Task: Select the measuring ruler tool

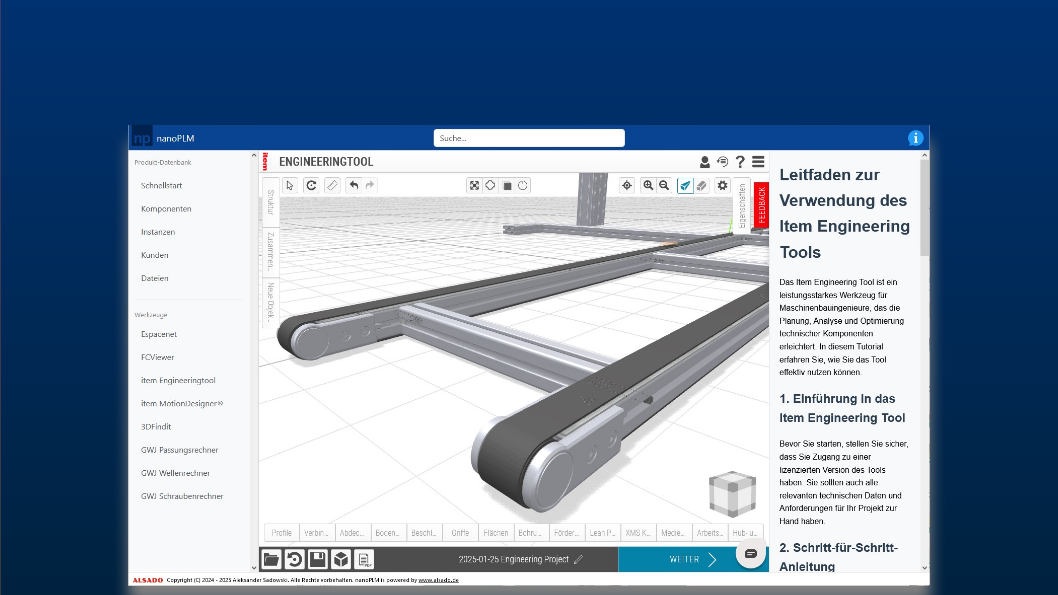Action: (x=332, y=185)
